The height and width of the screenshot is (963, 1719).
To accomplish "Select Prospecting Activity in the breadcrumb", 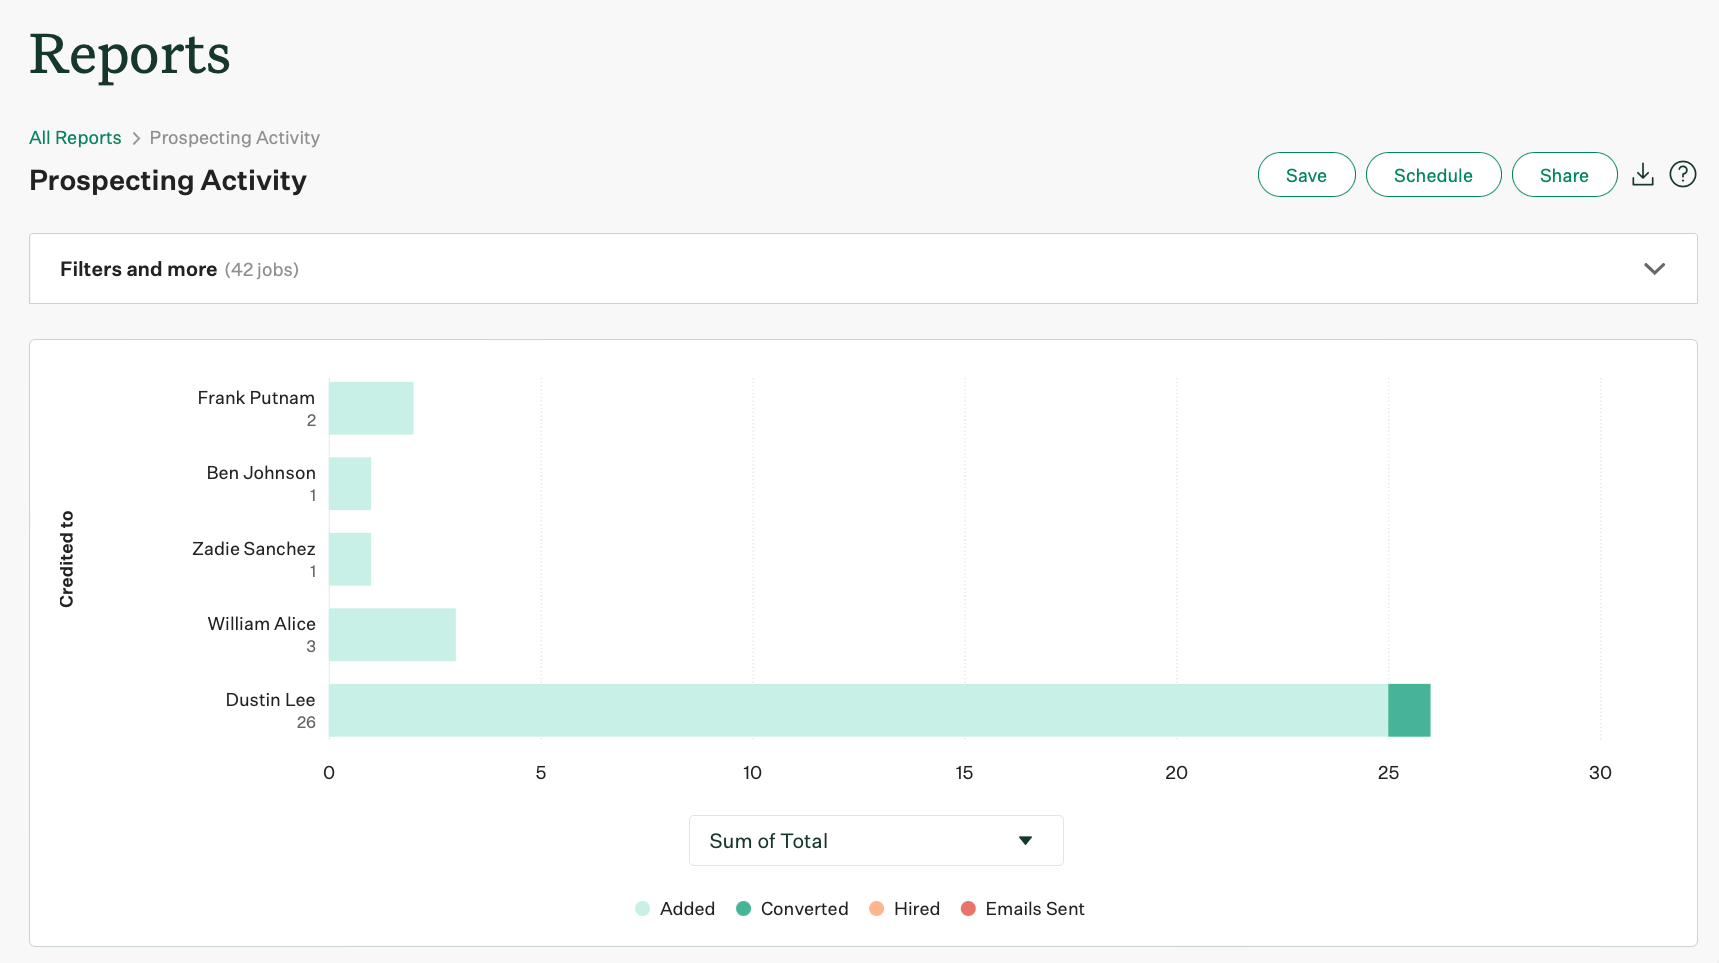I will (x=234, y=137).
